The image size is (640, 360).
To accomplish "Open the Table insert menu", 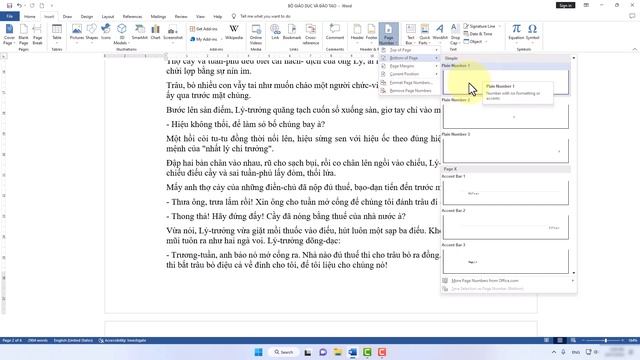I will click(x=57, y=34).
